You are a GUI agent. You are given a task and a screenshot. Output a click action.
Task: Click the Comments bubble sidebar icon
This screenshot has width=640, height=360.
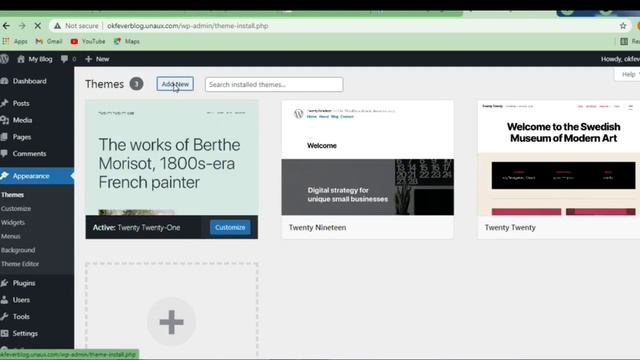4,153
